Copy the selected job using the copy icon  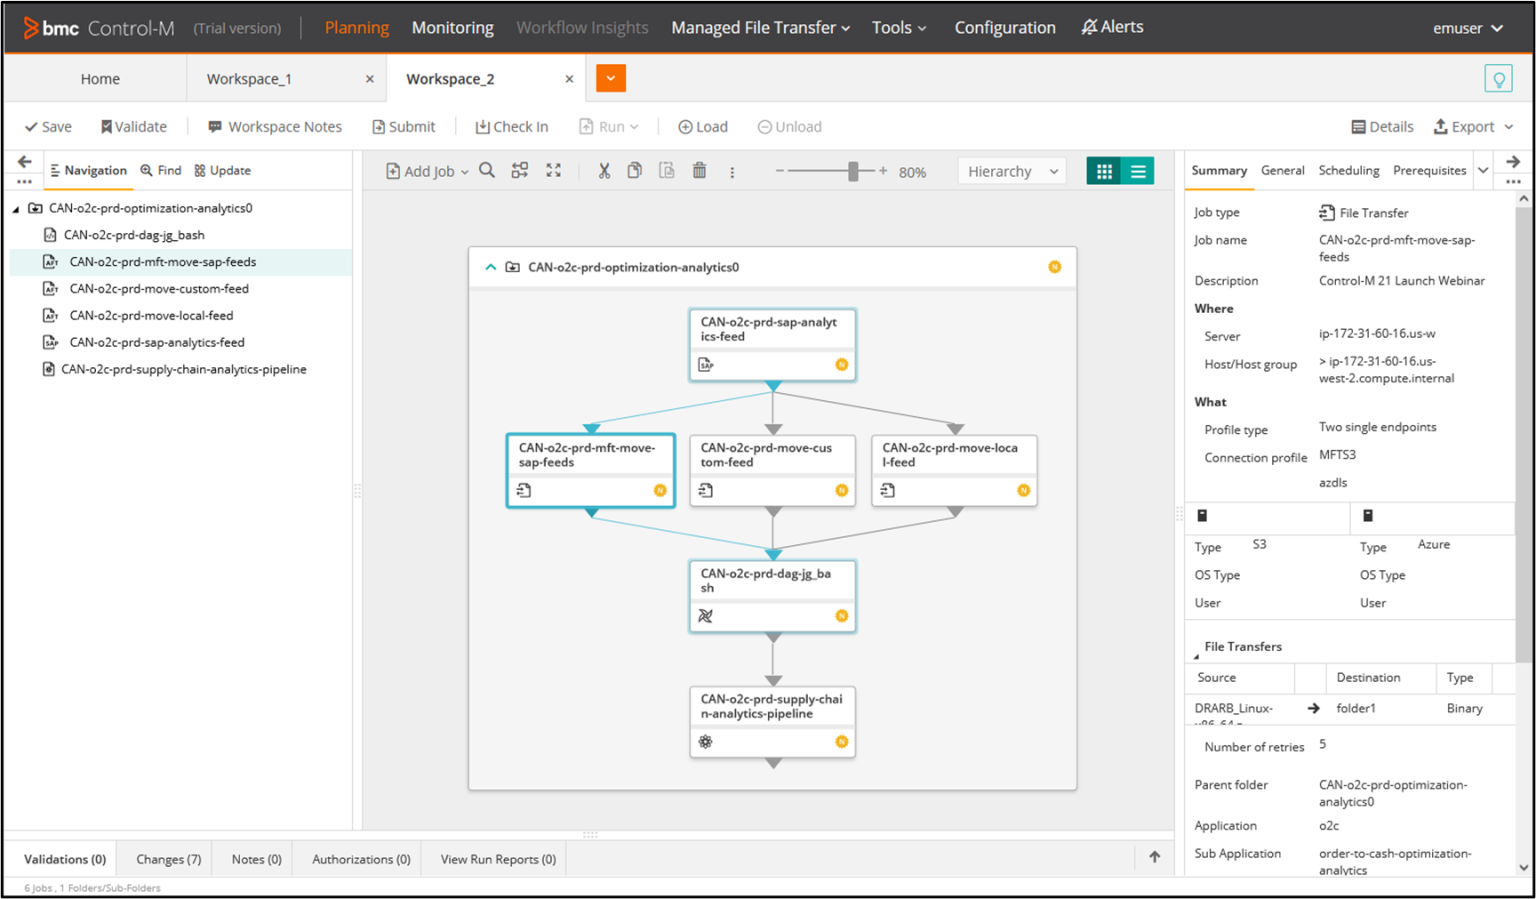click(x=634, y=170)
